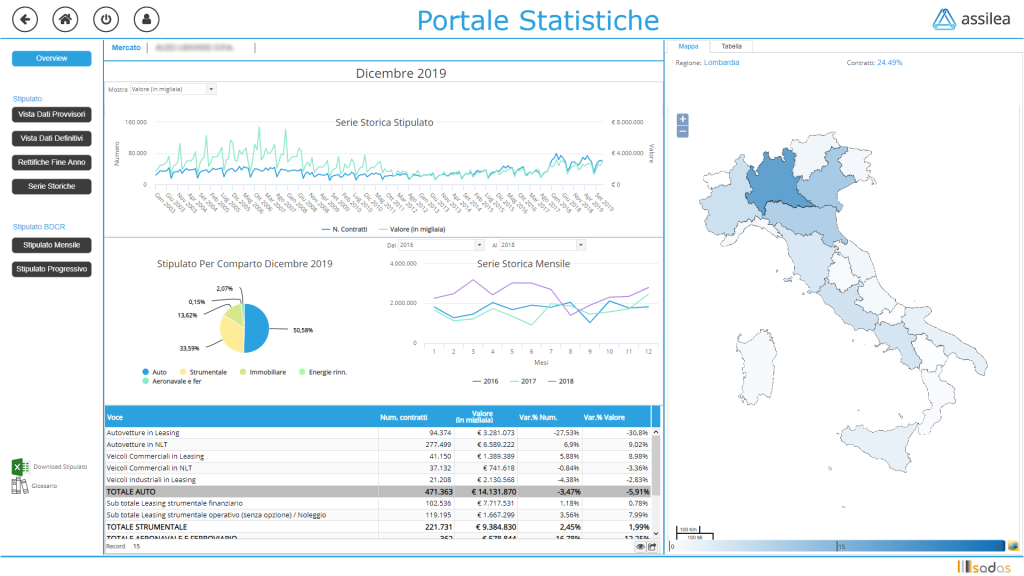Toggle the 2017 monthly series legend
The width and height of the screenshot is (1024, 576).
[523, 381]
